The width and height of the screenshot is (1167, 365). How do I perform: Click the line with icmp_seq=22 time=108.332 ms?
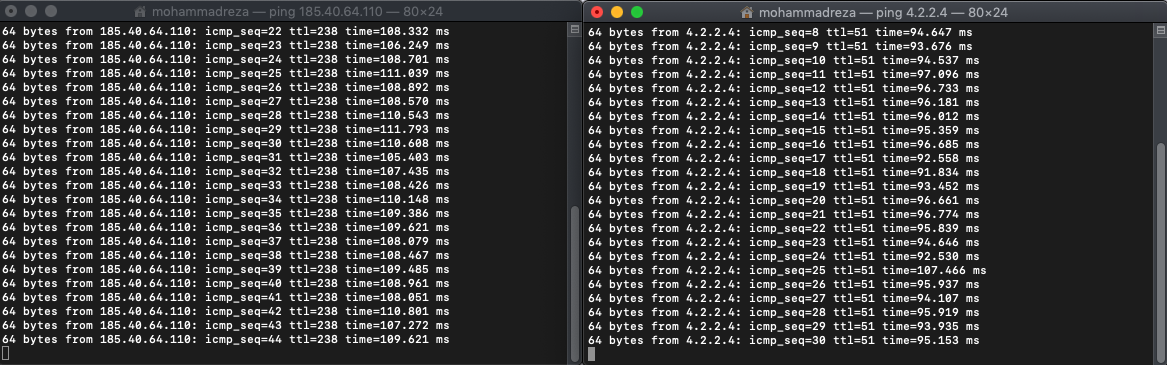(x=226, y=33)
